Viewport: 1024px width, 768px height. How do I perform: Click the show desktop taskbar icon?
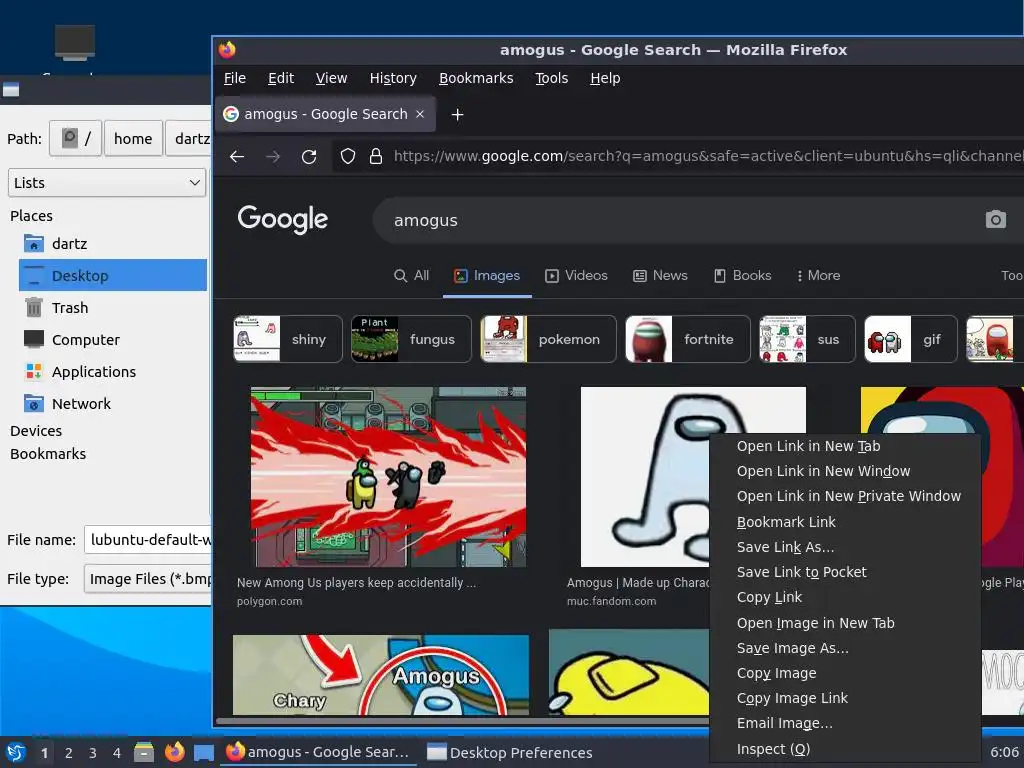click(x=204, y=752)
